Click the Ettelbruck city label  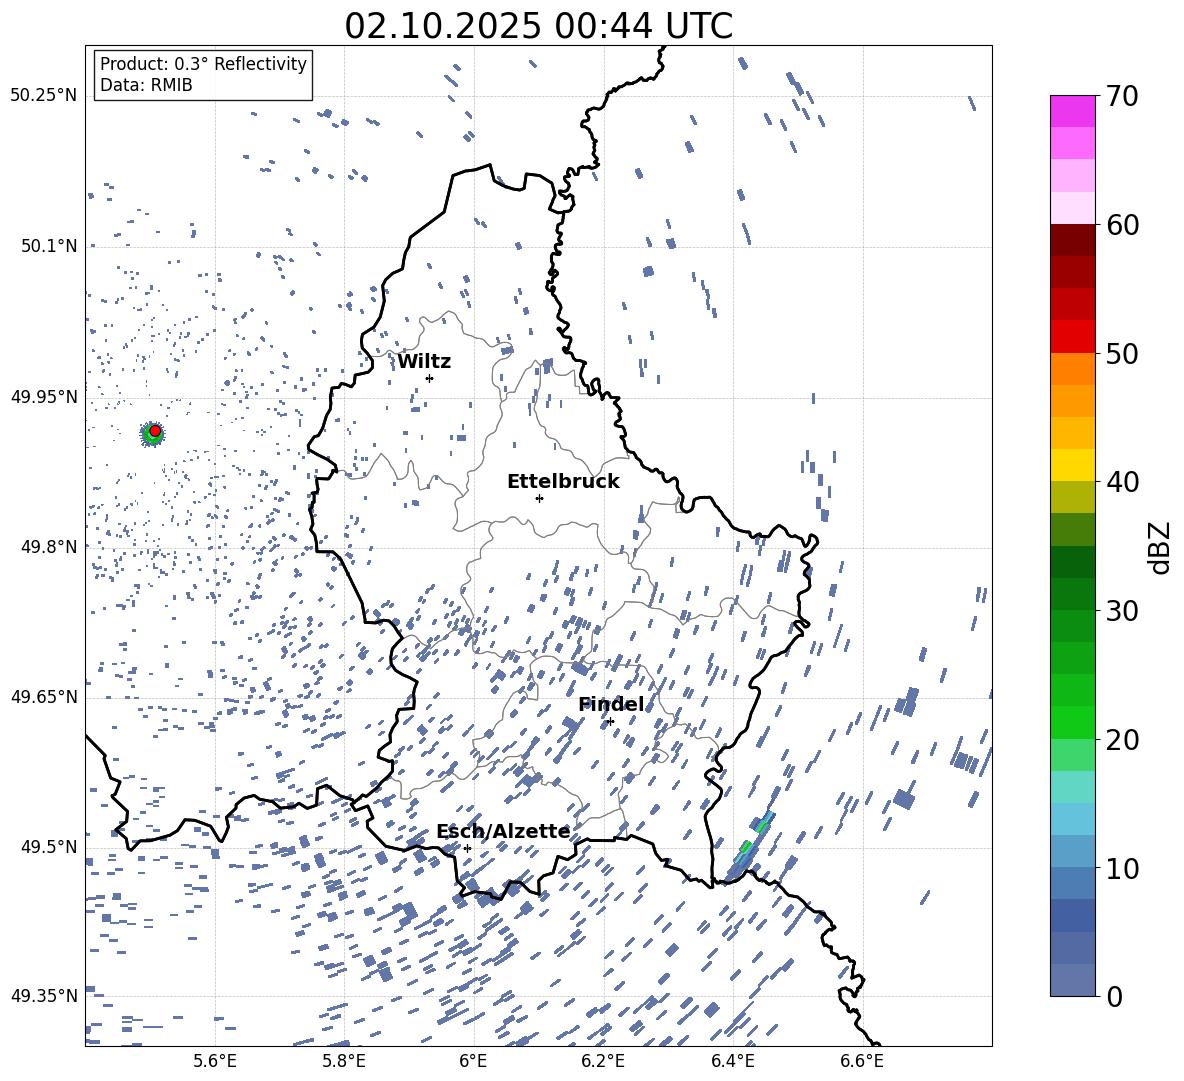[x=563, y=482]
